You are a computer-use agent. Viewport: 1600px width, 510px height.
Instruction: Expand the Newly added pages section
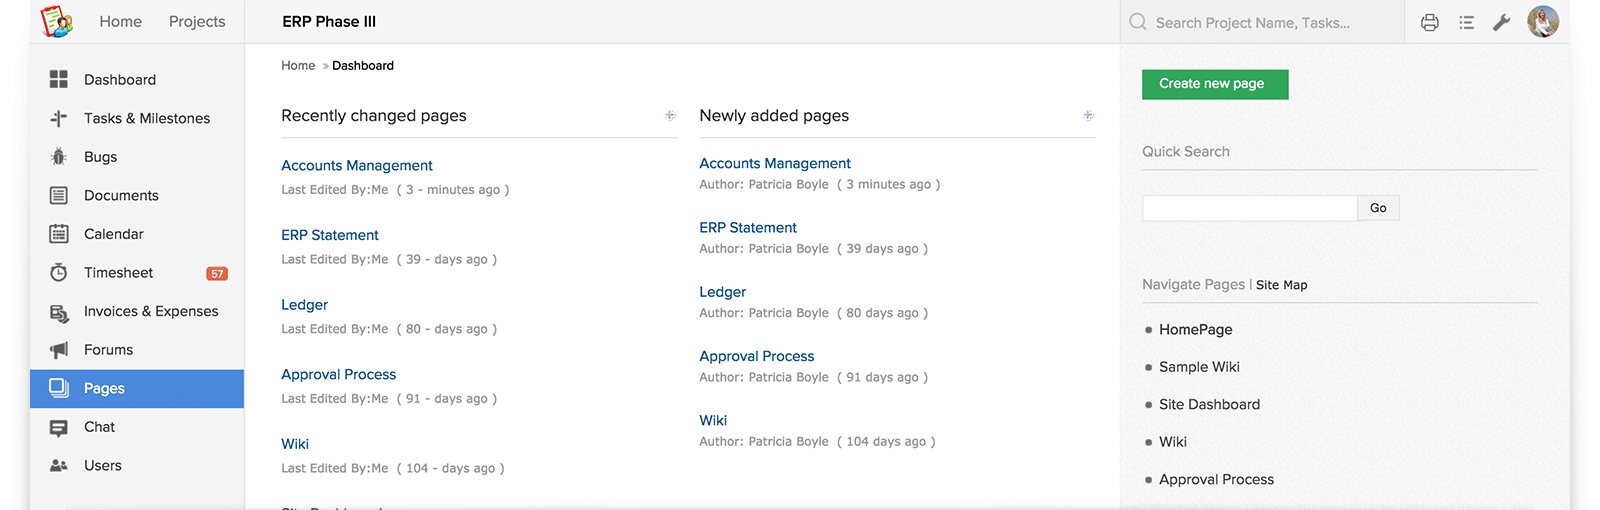pos(1088,116)
